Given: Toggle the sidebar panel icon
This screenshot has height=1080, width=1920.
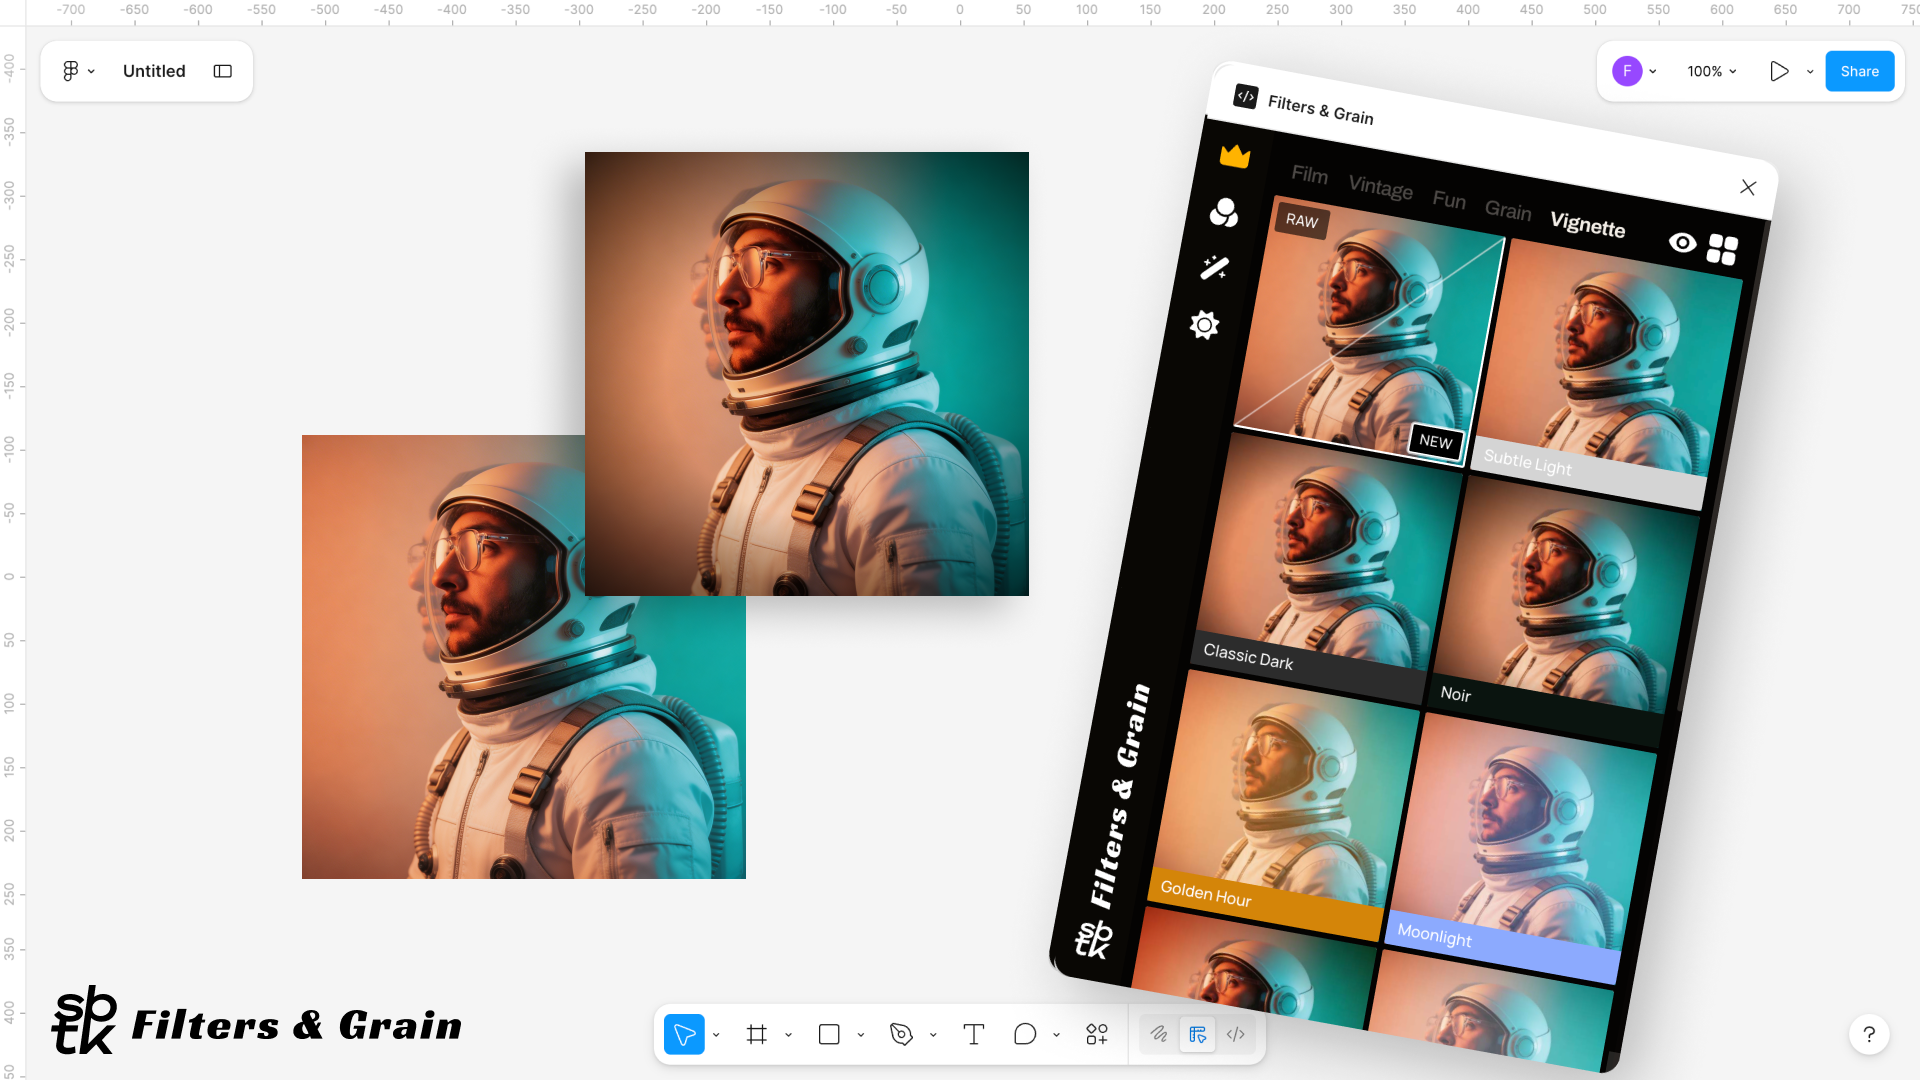Looking at the screenshot, I should coord(223,71).
